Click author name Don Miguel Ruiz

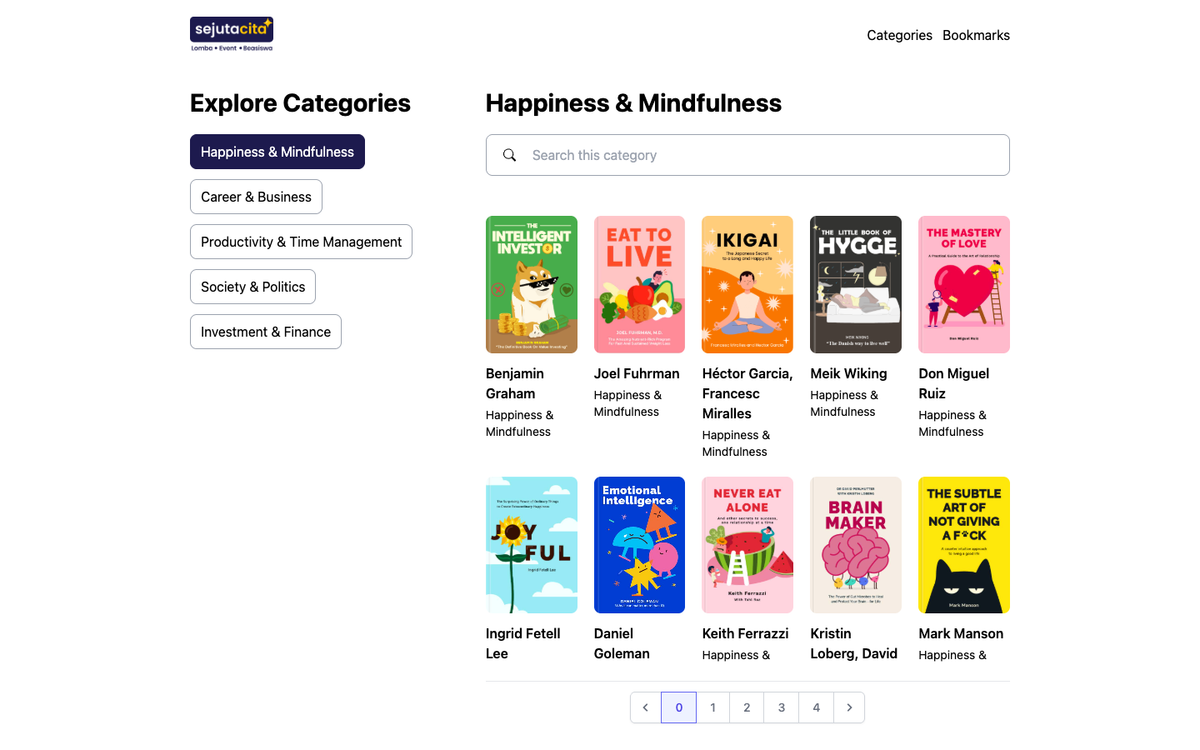tap(954, 384)
